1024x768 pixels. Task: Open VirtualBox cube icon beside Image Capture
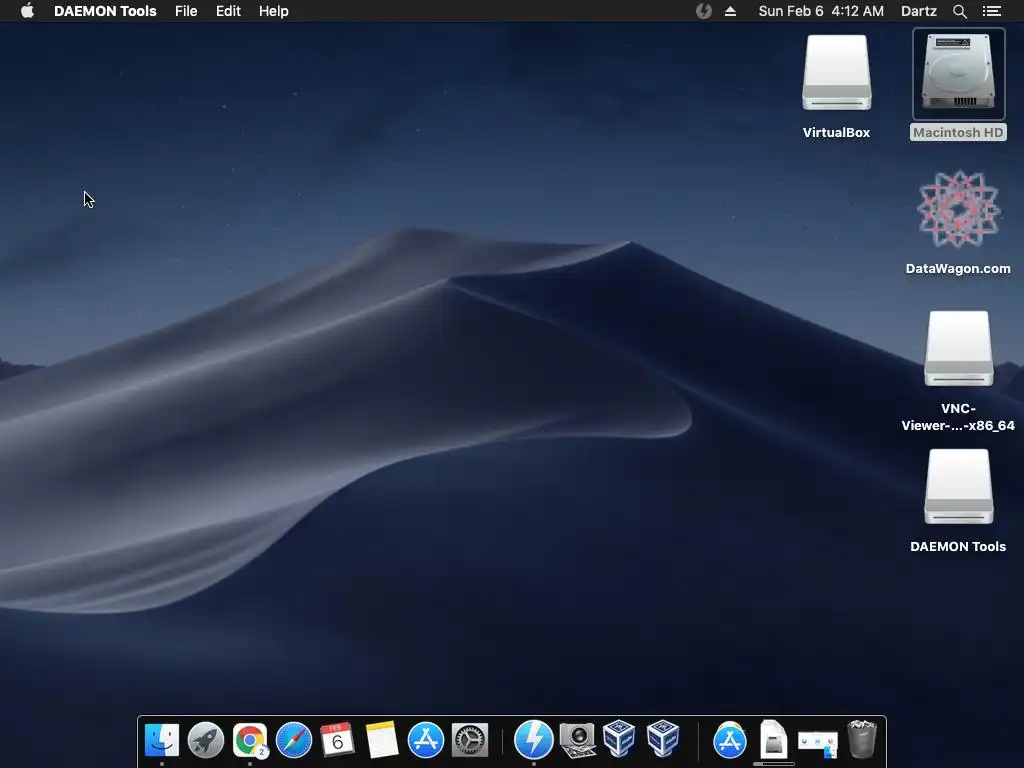pyautogui.click(x=619, y=739)
